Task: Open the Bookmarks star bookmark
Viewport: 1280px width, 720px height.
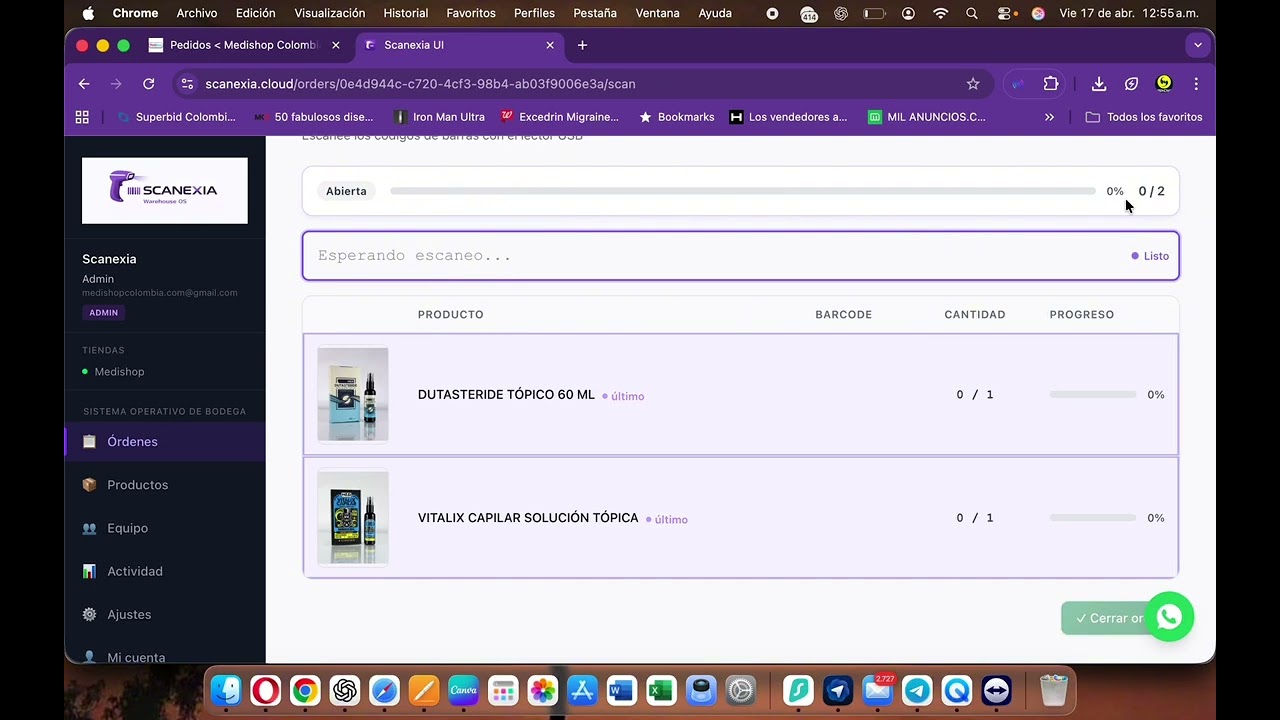Action: click(x=677, y=117)
